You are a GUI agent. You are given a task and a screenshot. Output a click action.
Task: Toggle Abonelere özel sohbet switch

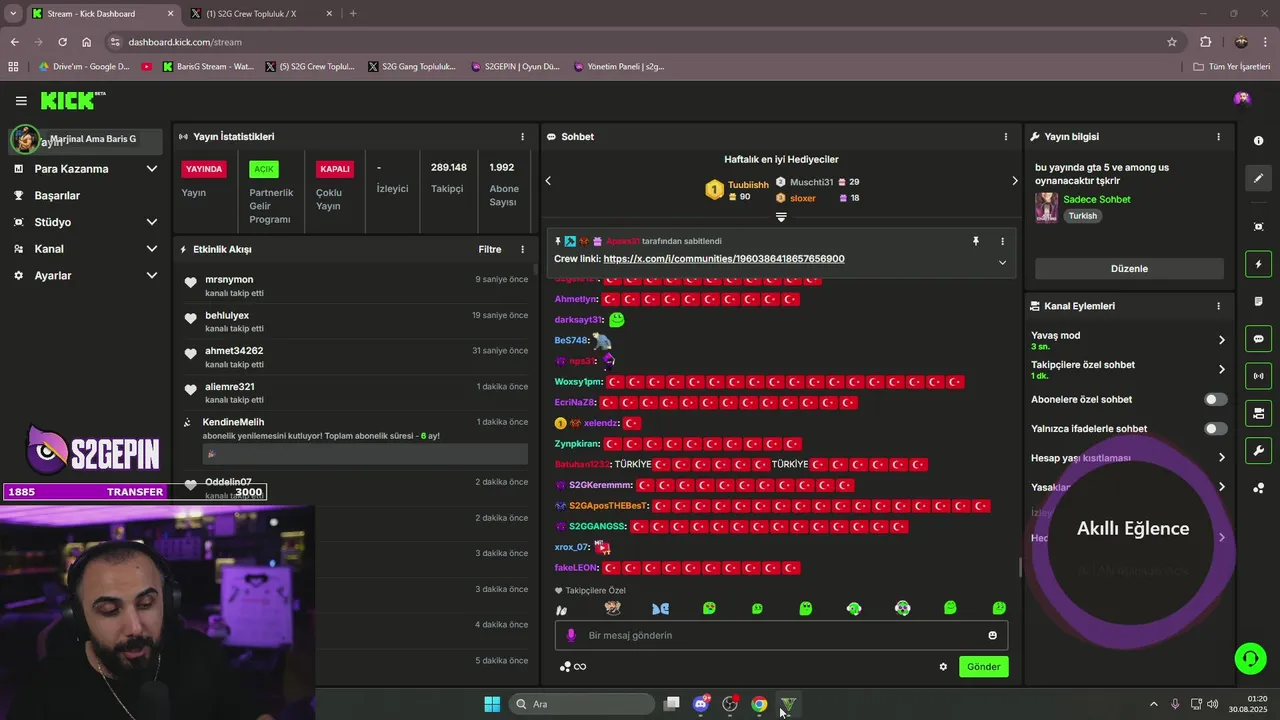(x=1215, y=399)
